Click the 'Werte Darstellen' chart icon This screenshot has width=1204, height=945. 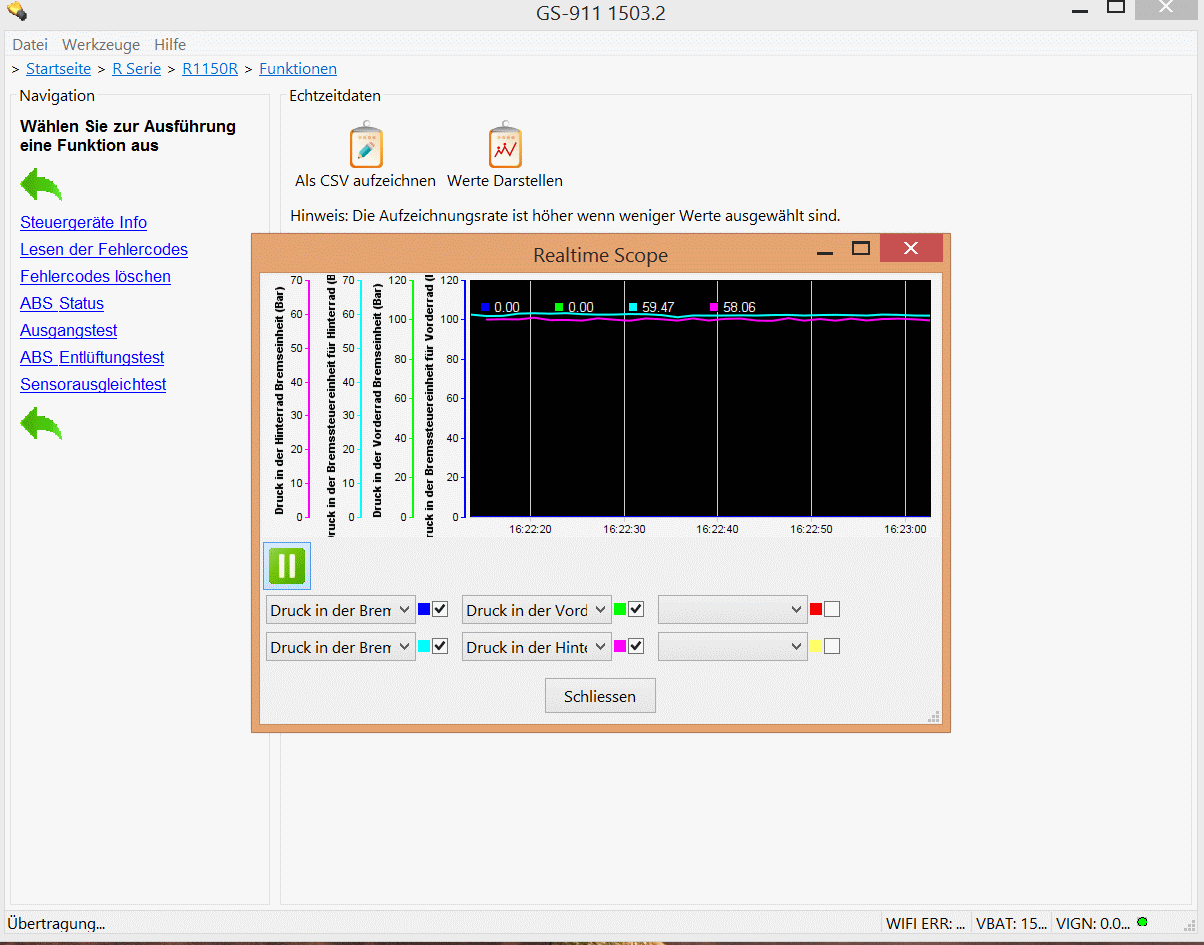point(505,147)
